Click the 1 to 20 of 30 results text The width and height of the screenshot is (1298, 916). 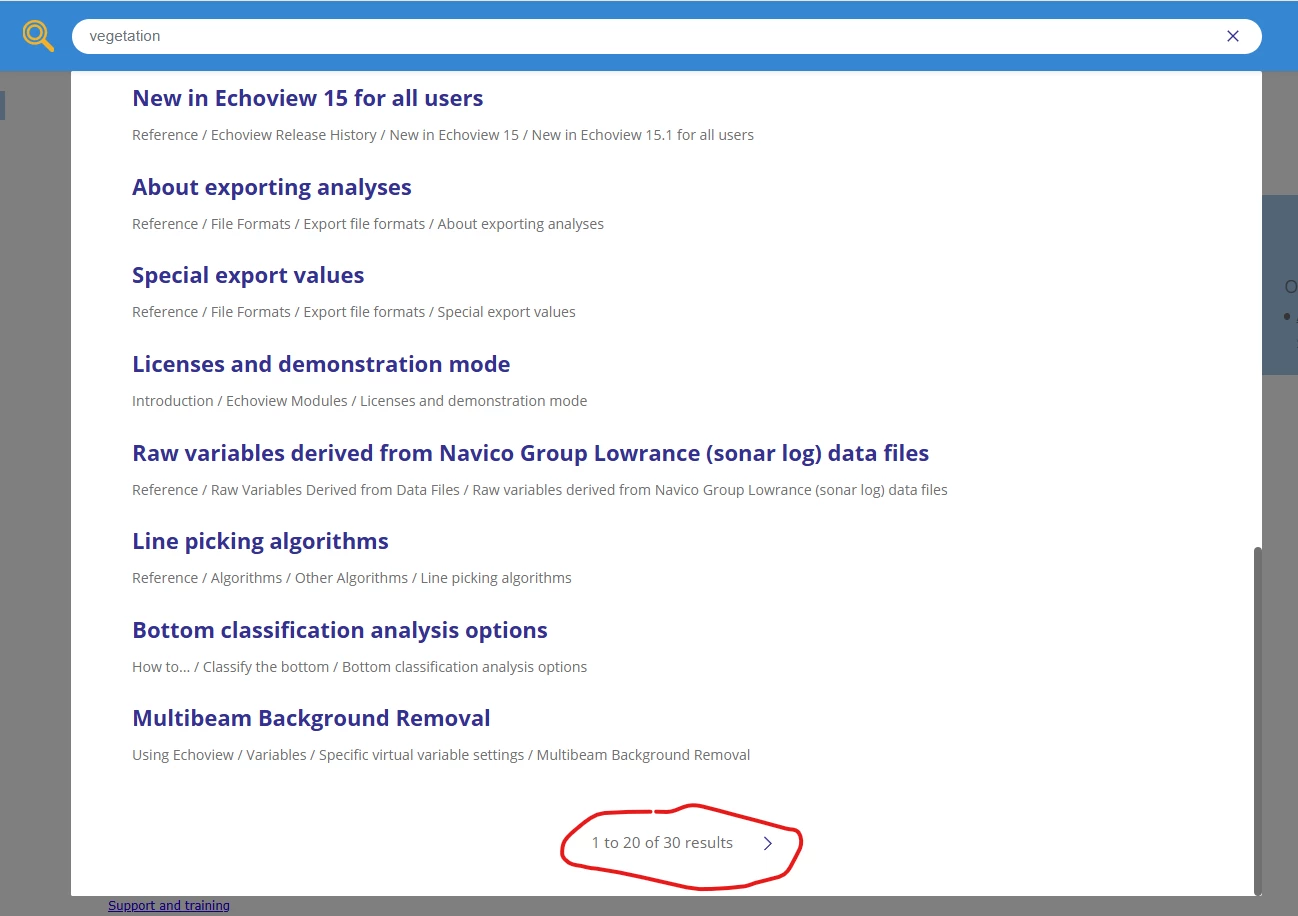tap(662, 843)
